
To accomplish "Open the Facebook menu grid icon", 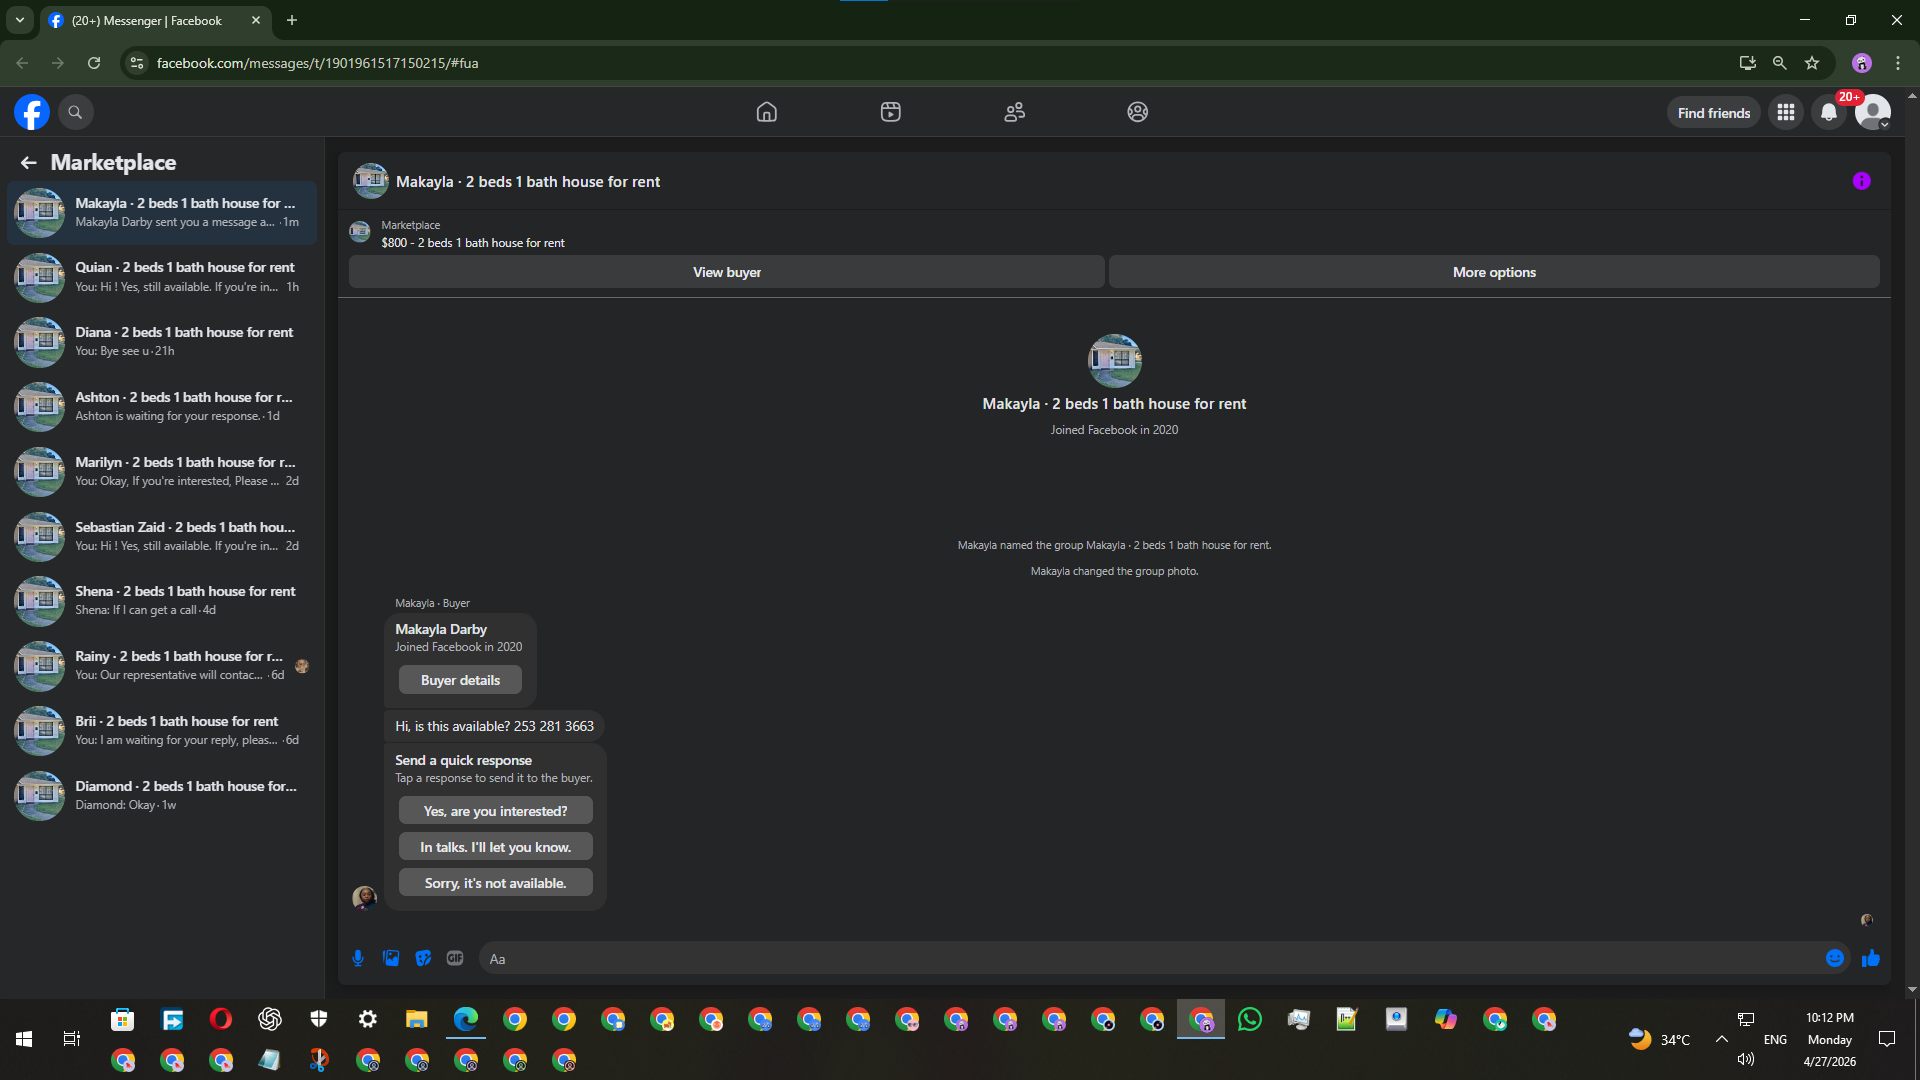I will [x=1785, y=113].
